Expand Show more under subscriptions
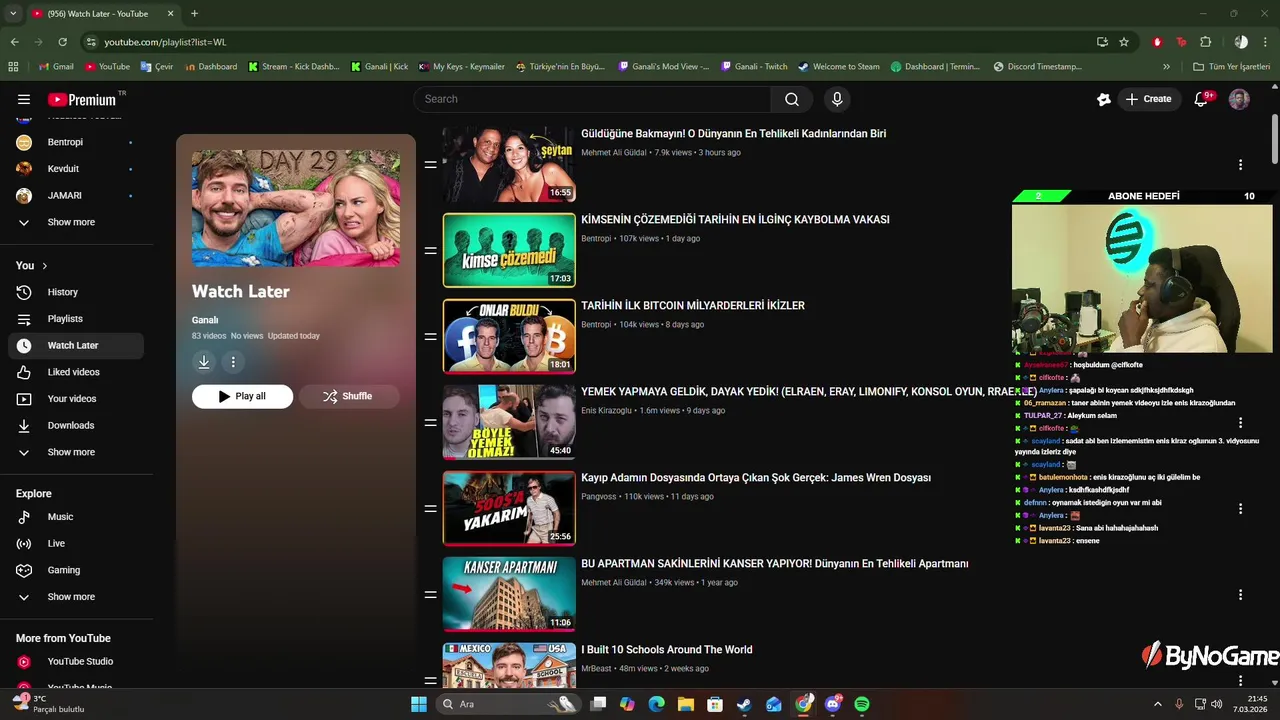The height and width of the screenshot is (720, 1280). point(75,222)
